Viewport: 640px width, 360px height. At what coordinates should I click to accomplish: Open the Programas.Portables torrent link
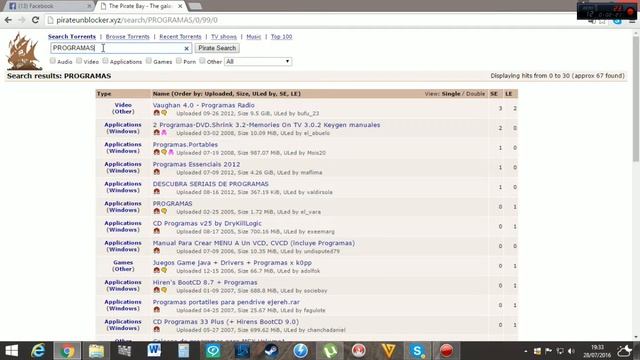click(x=185, y=144)
